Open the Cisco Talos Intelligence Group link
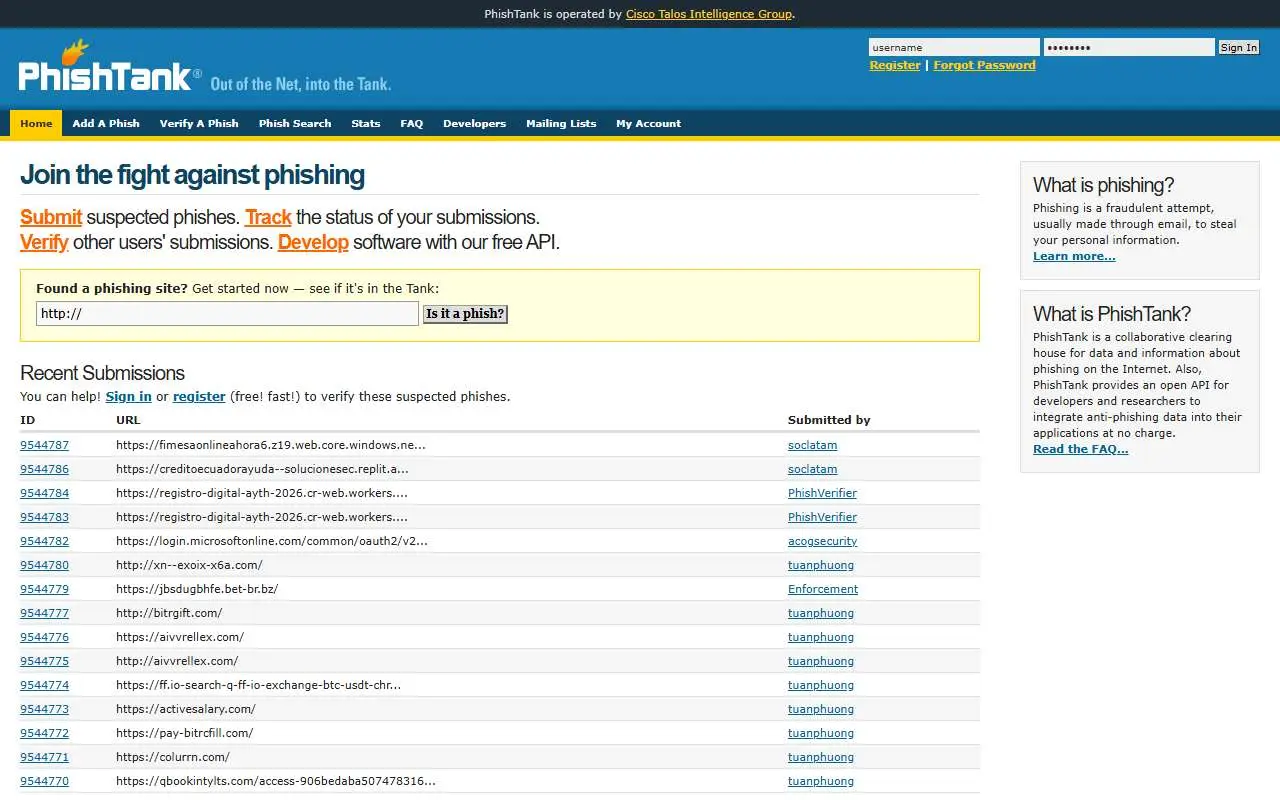The width and height of the screenshot is (1280, 800). (709, 14)
